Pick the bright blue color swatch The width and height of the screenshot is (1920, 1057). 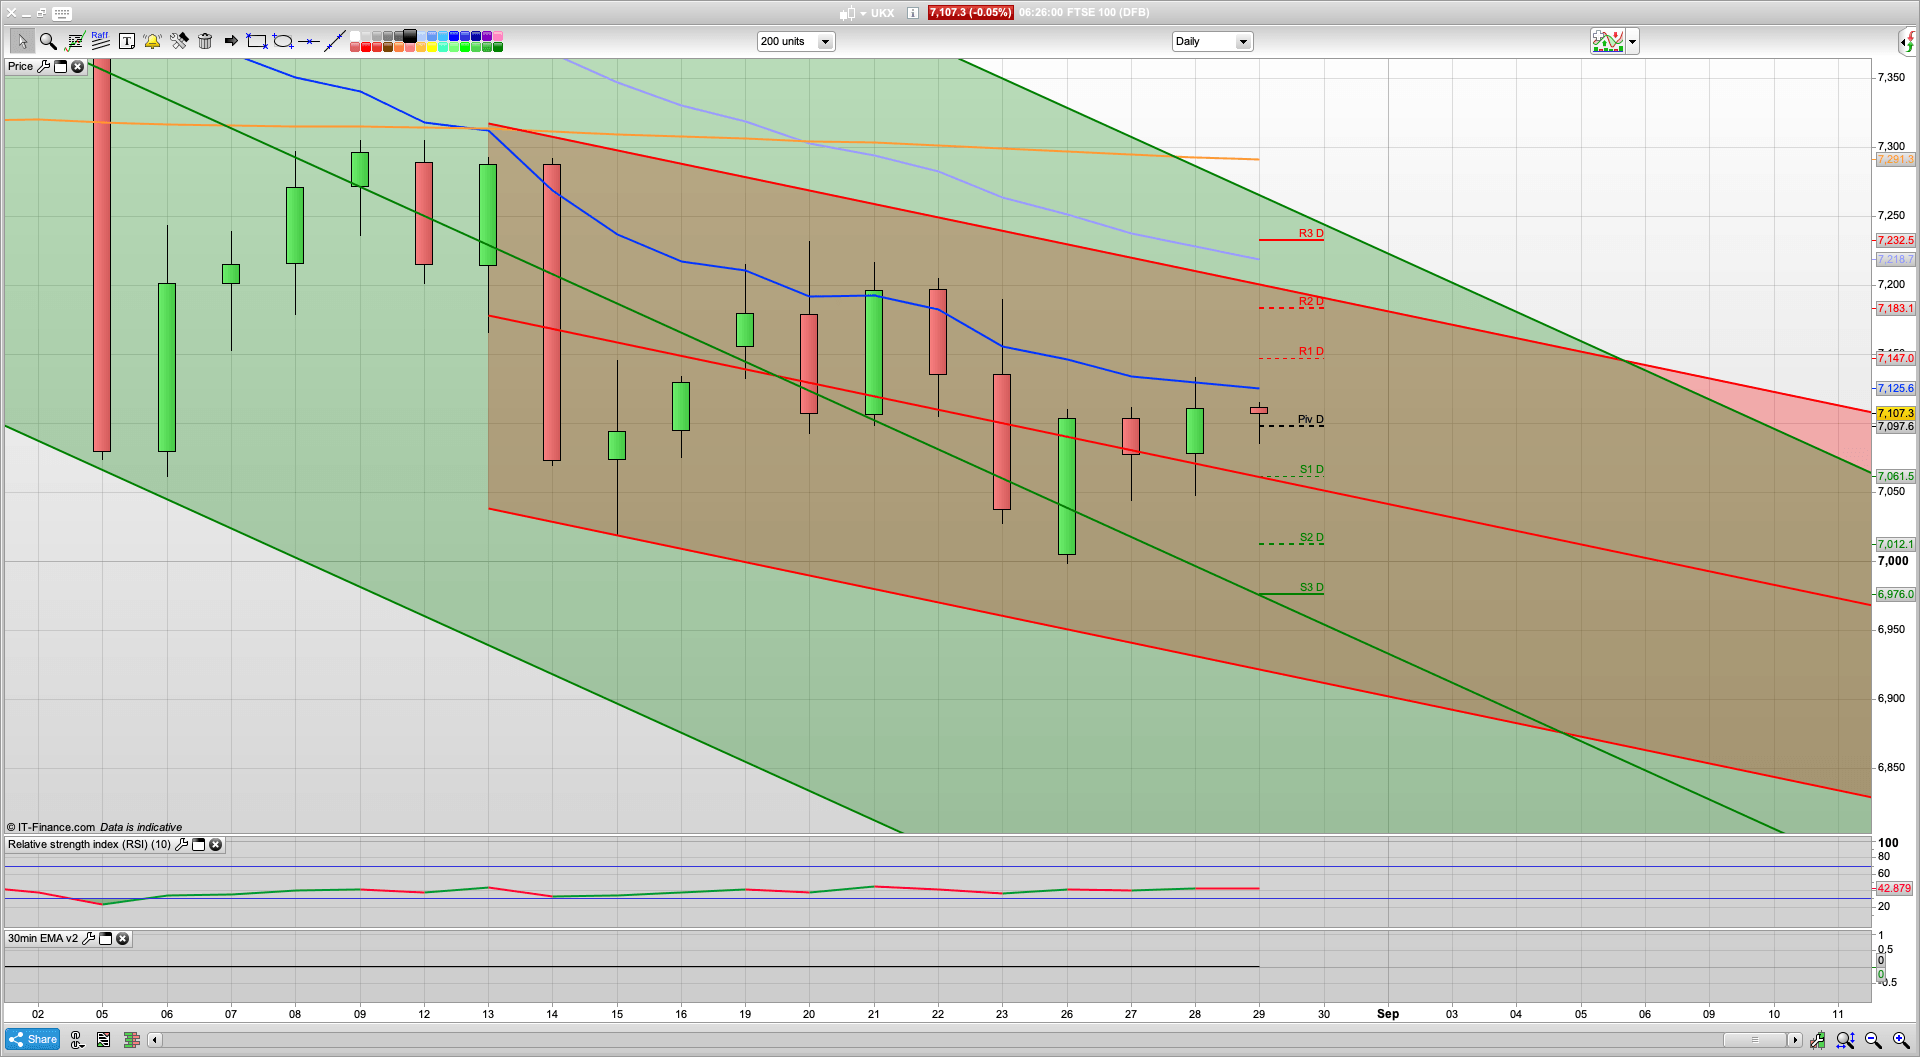coord(454,36)
